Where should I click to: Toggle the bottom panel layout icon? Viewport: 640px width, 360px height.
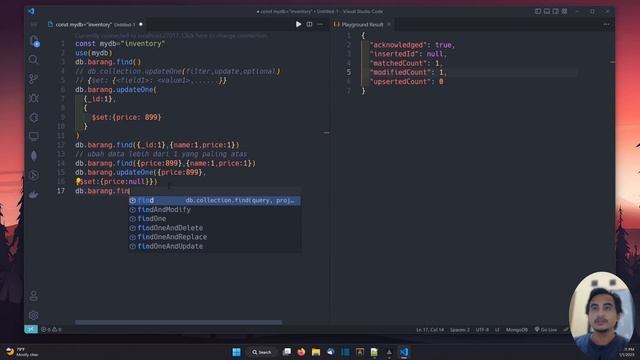tap(547, 11)
